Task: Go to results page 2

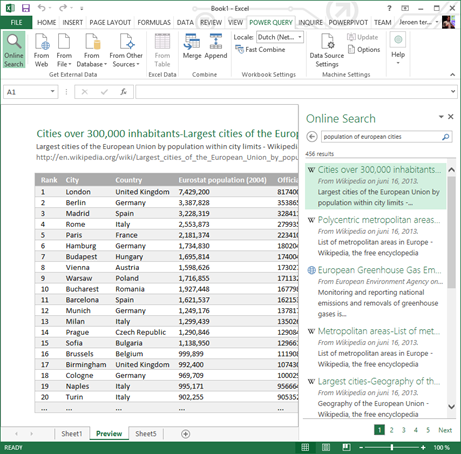Action: click(392, 430)
